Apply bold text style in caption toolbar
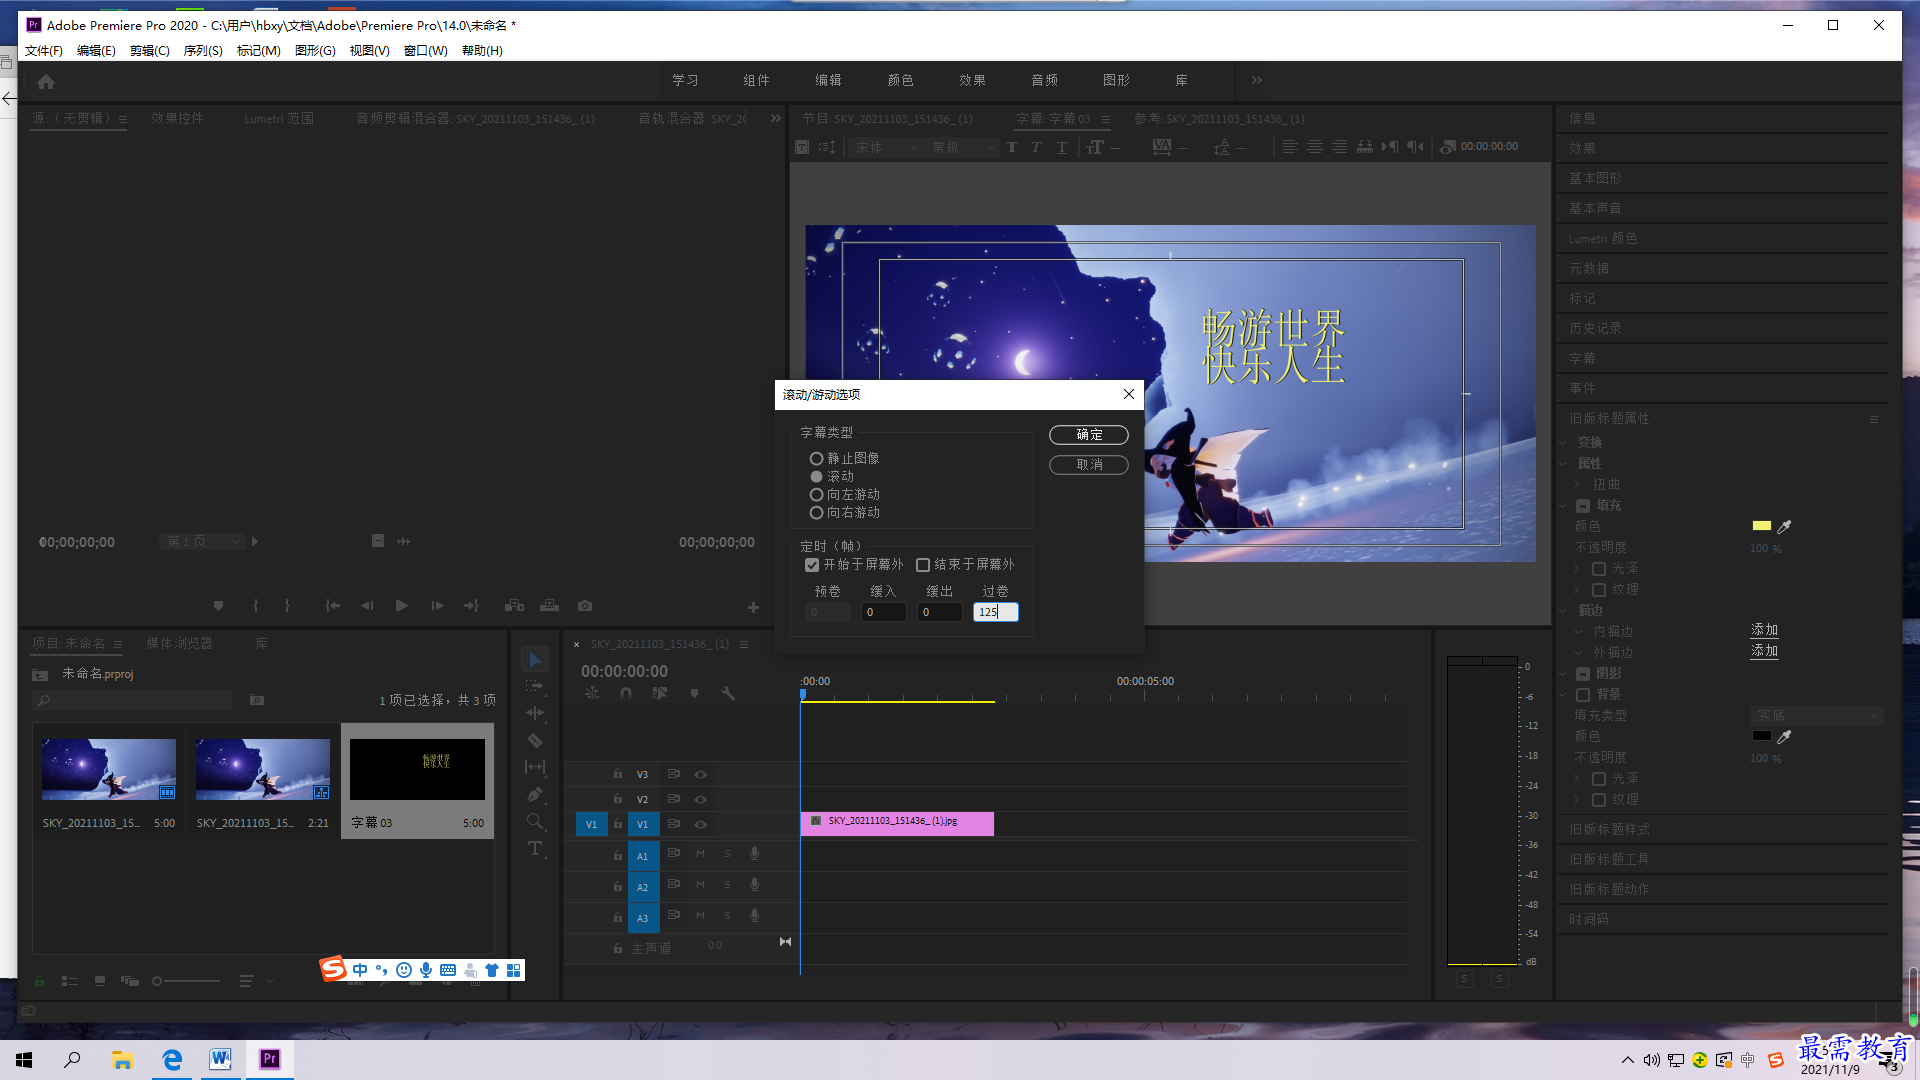 [1012, 148]
